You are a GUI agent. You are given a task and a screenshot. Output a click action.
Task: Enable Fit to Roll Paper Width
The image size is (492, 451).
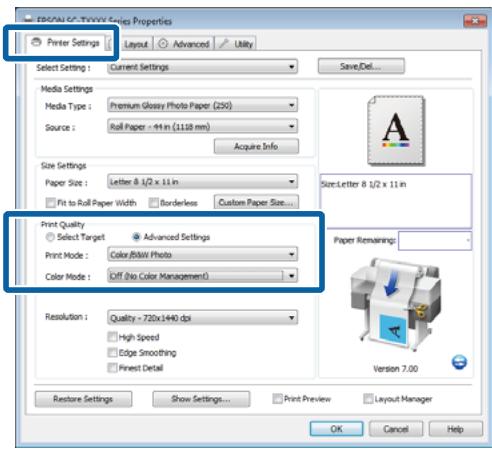51,203
